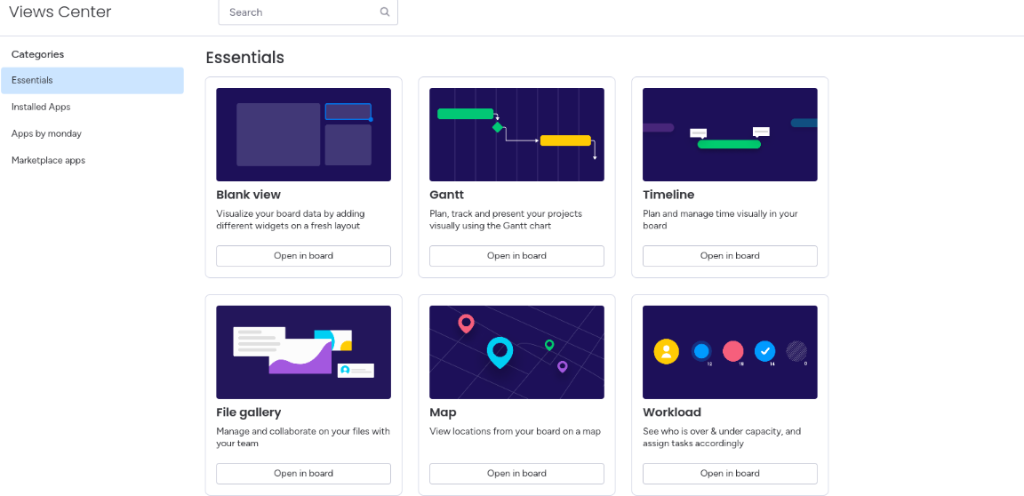Click the search magnifier icon
This screenshot has height=496, width=1024.
coord(385,12)
